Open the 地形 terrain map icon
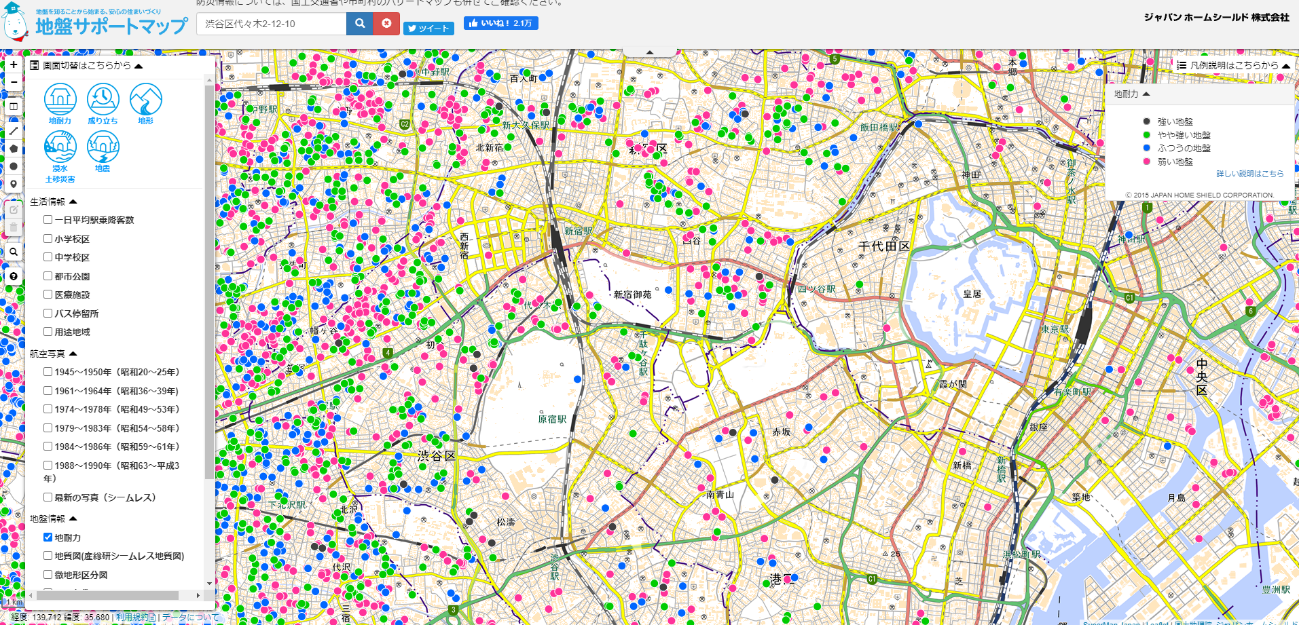 pyautogui.click(x=146, y=100)
